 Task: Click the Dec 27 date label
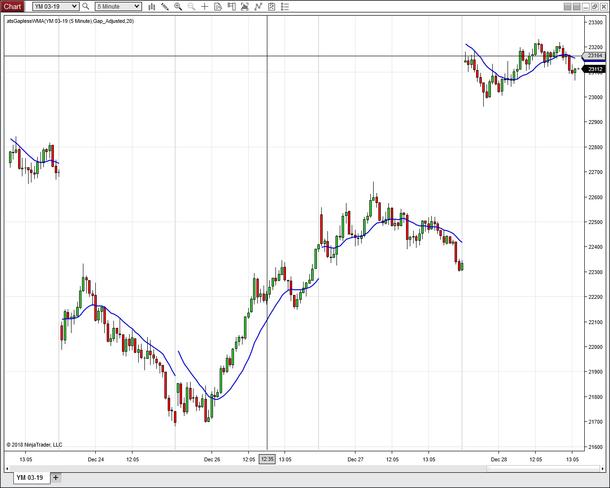tap(355, 459)
